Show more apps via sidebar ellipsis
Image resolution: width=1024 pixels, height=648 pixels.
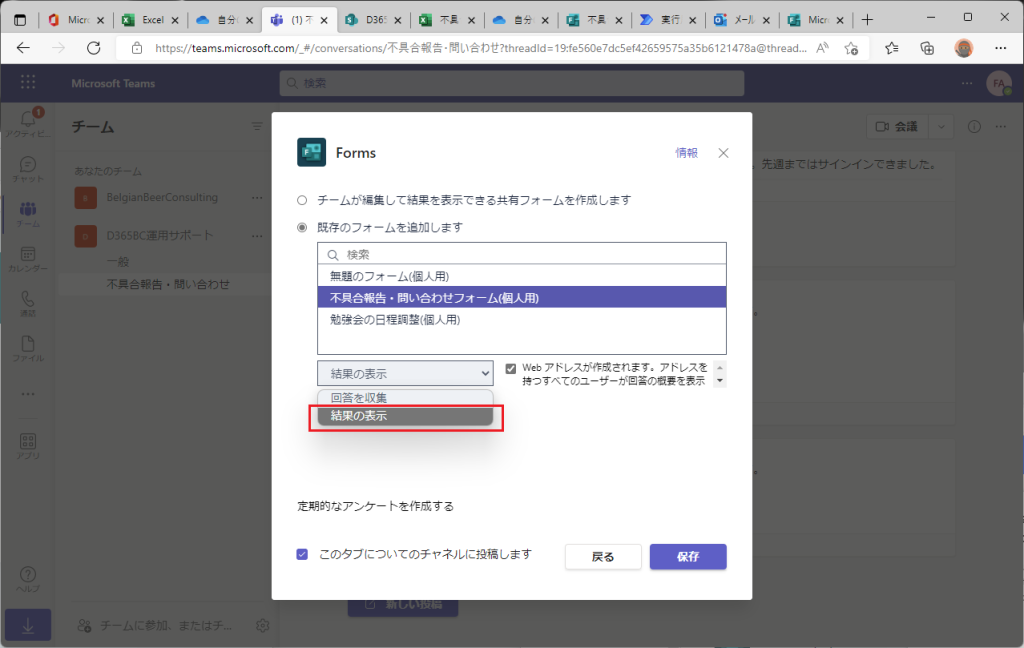pyautogui.click(x=27, y=394)
